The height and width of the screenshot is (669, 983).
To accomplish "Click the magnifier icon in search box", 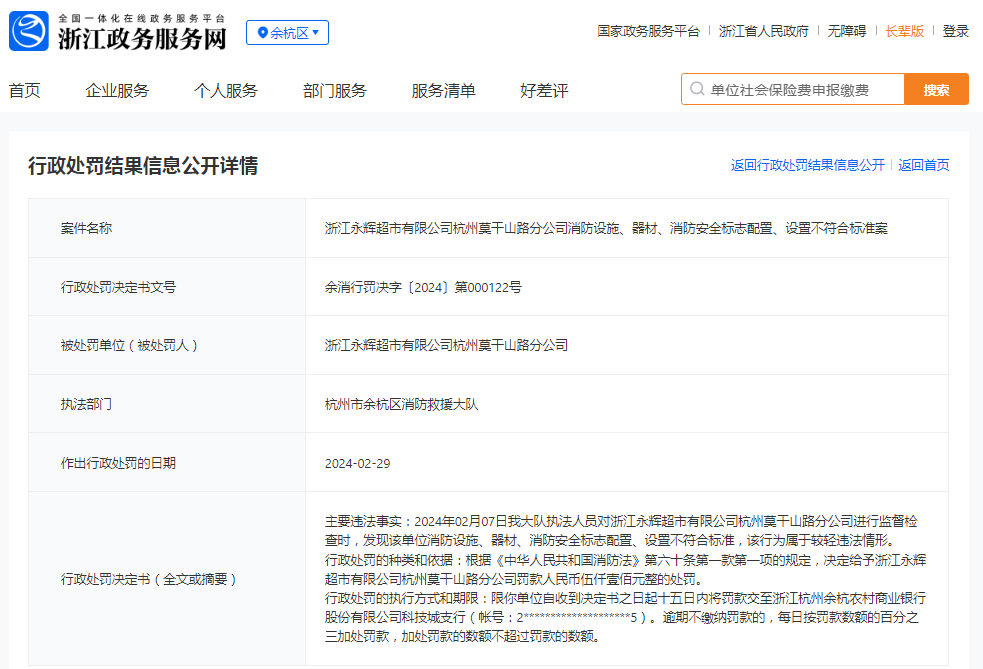I will 697,89.
